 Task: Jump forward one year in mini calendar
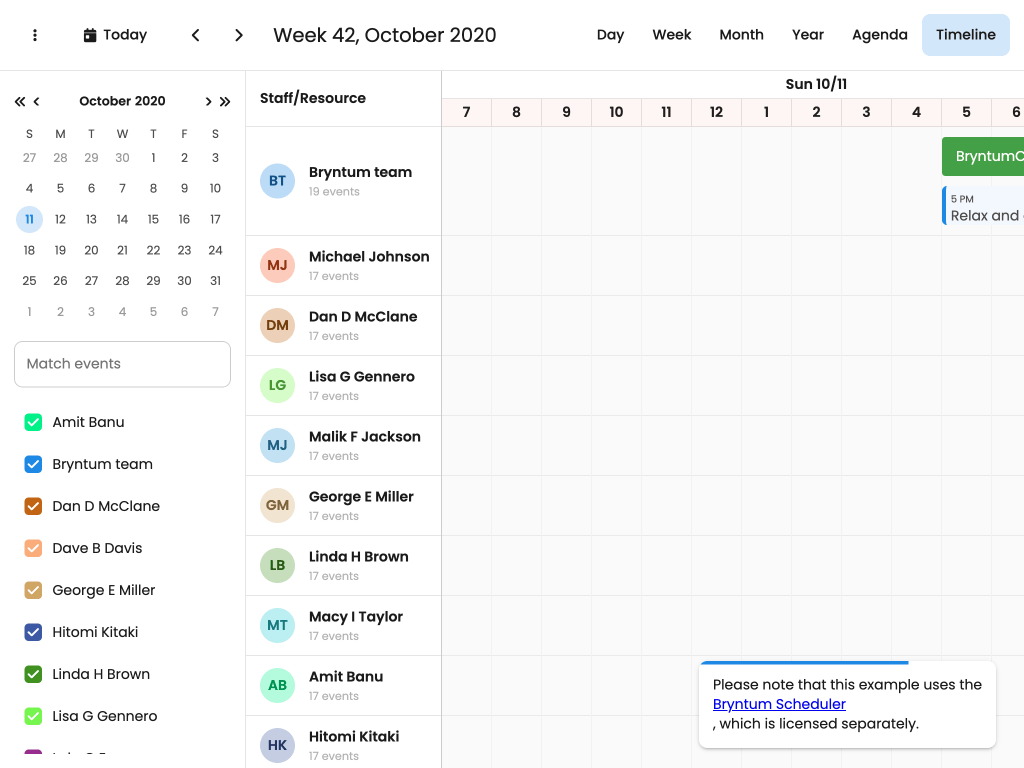(x=225, y=101)
